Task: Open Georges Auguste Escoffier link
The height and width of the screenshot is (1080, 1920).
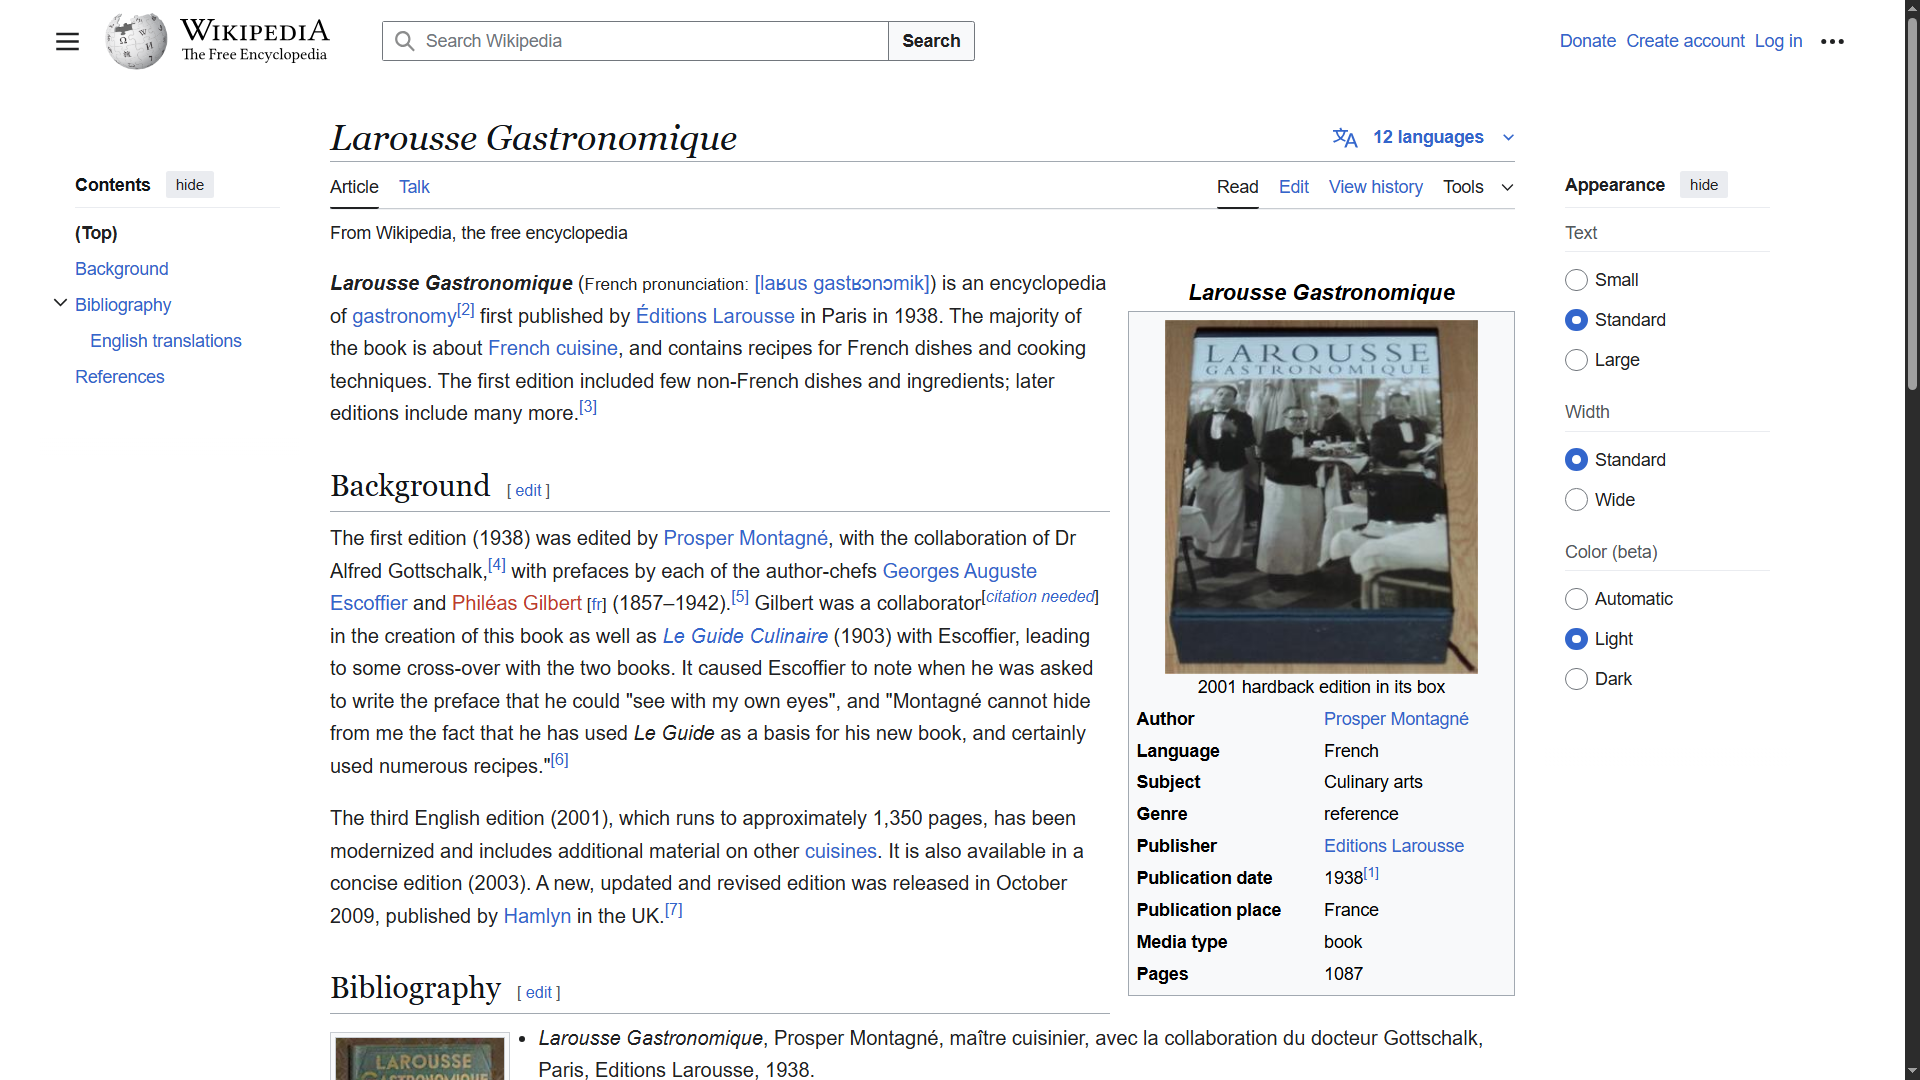Action: point(959,571)
